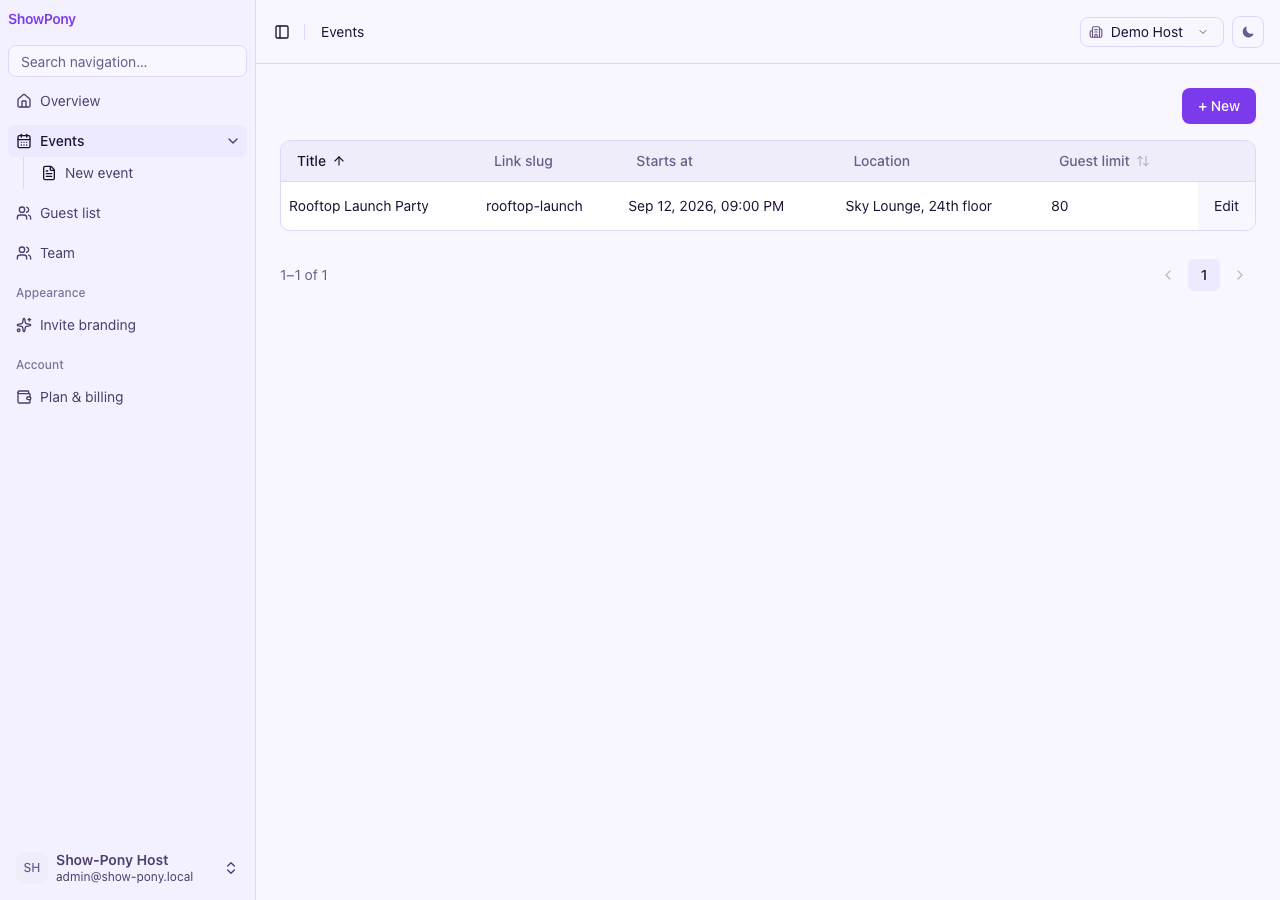Click the Link slug column header
The image size is (1280, 900).
[x=523, y=161]
